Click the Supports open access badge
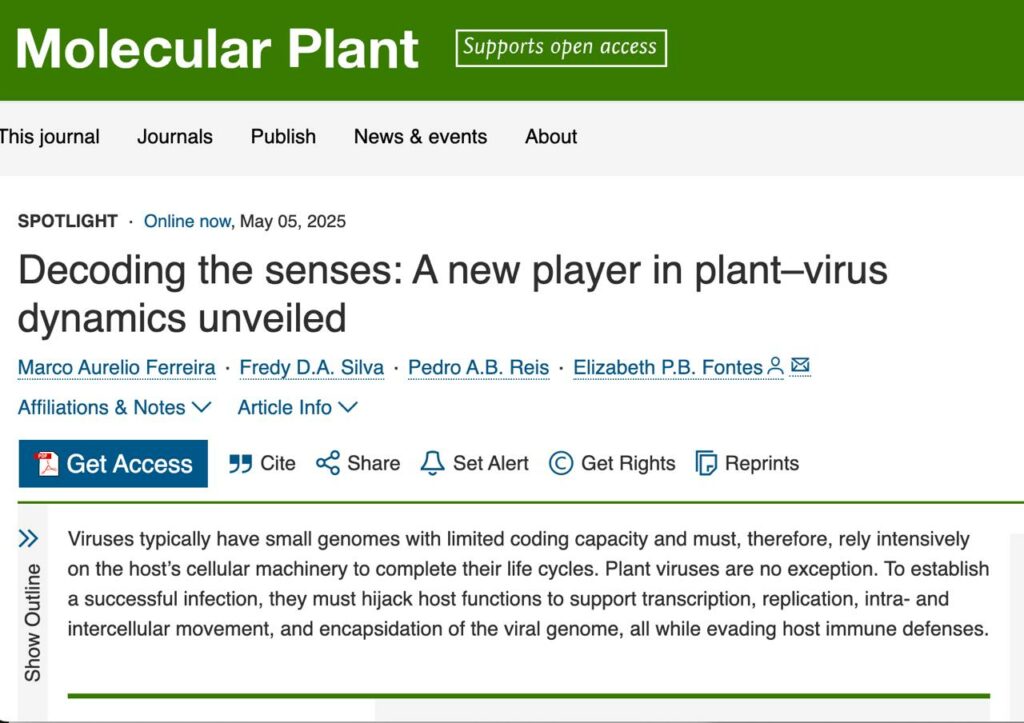 (561, 47)
